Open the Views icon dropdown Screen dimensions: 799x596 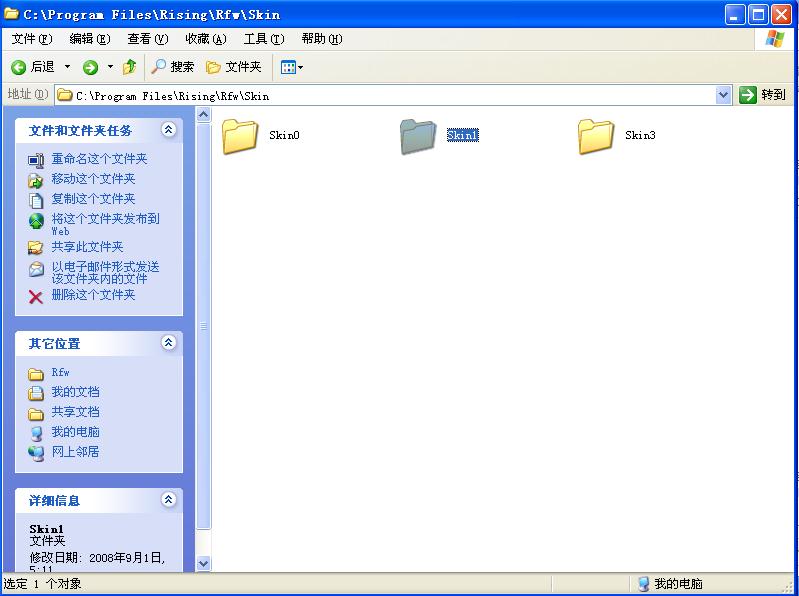tap(291, 67)
